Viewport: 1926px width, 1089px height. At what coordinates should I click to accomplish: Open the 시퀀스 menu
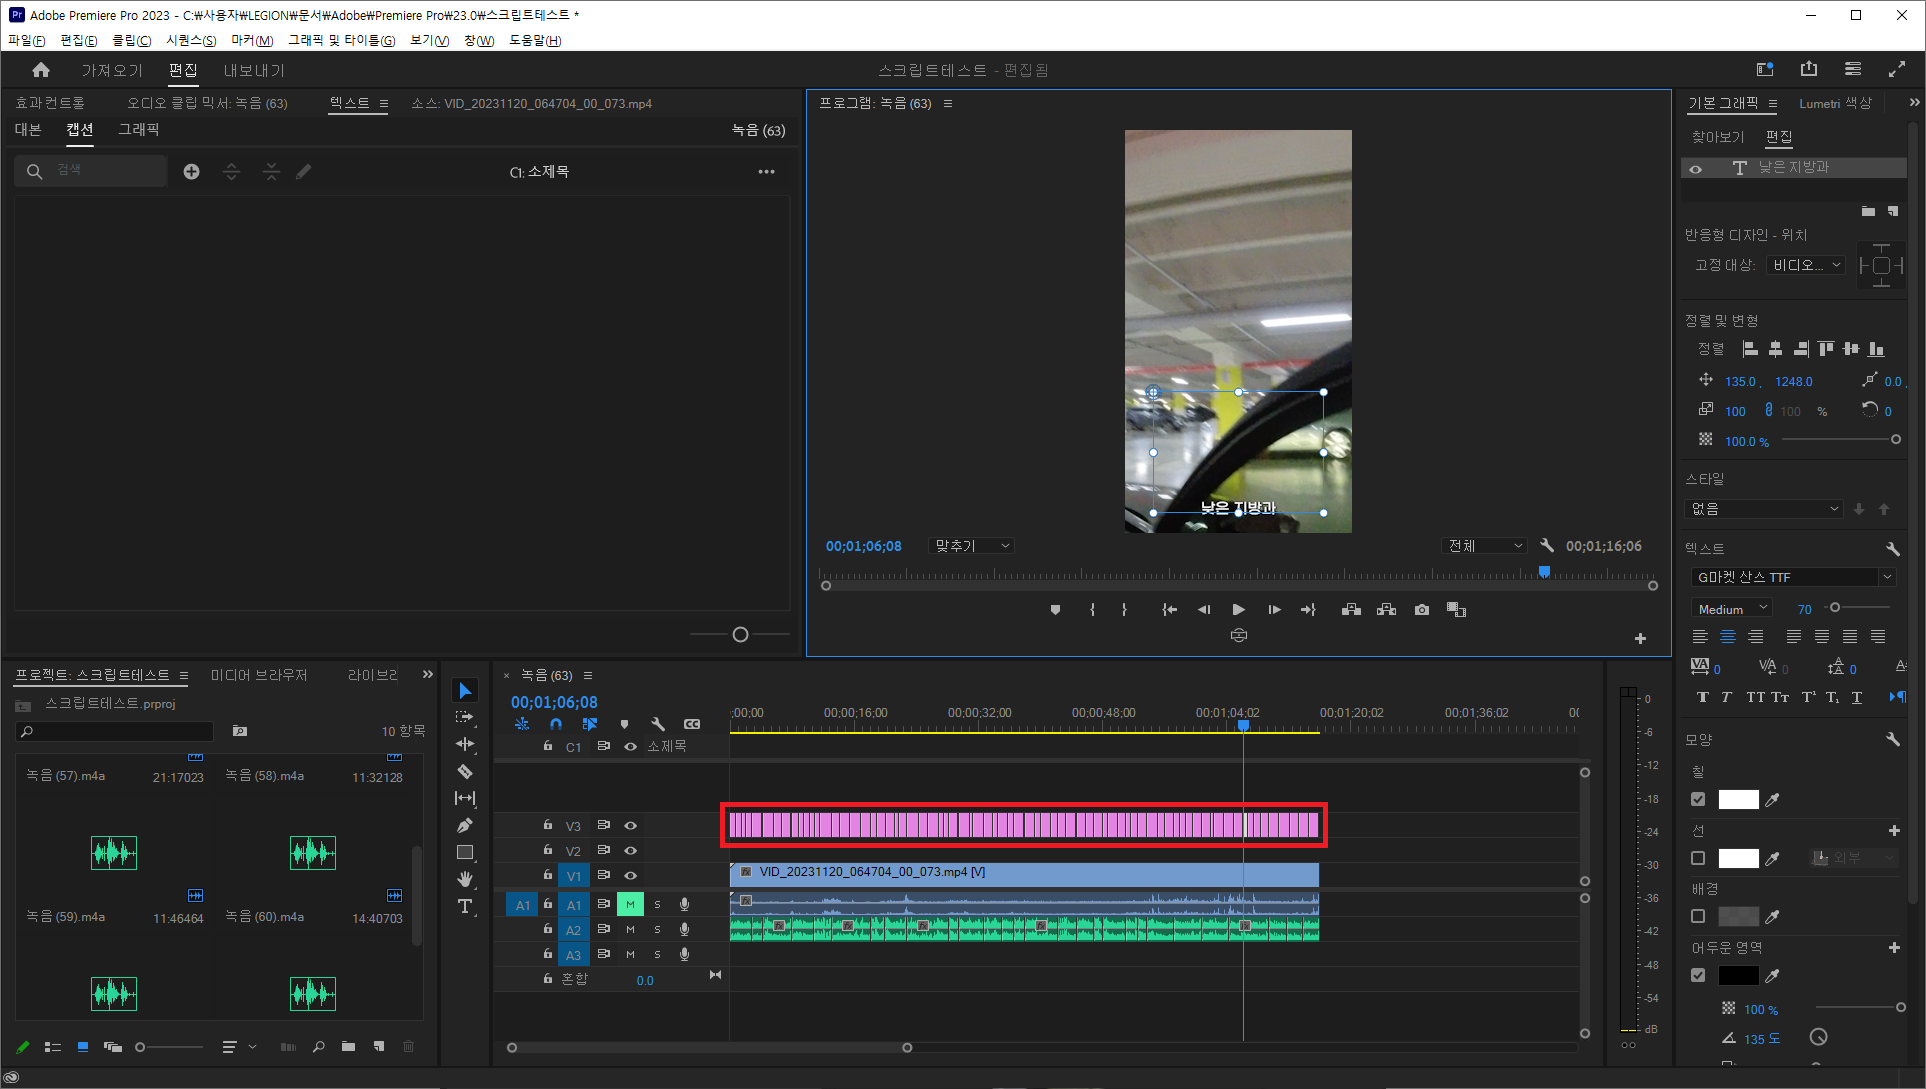tap(190, 40)
